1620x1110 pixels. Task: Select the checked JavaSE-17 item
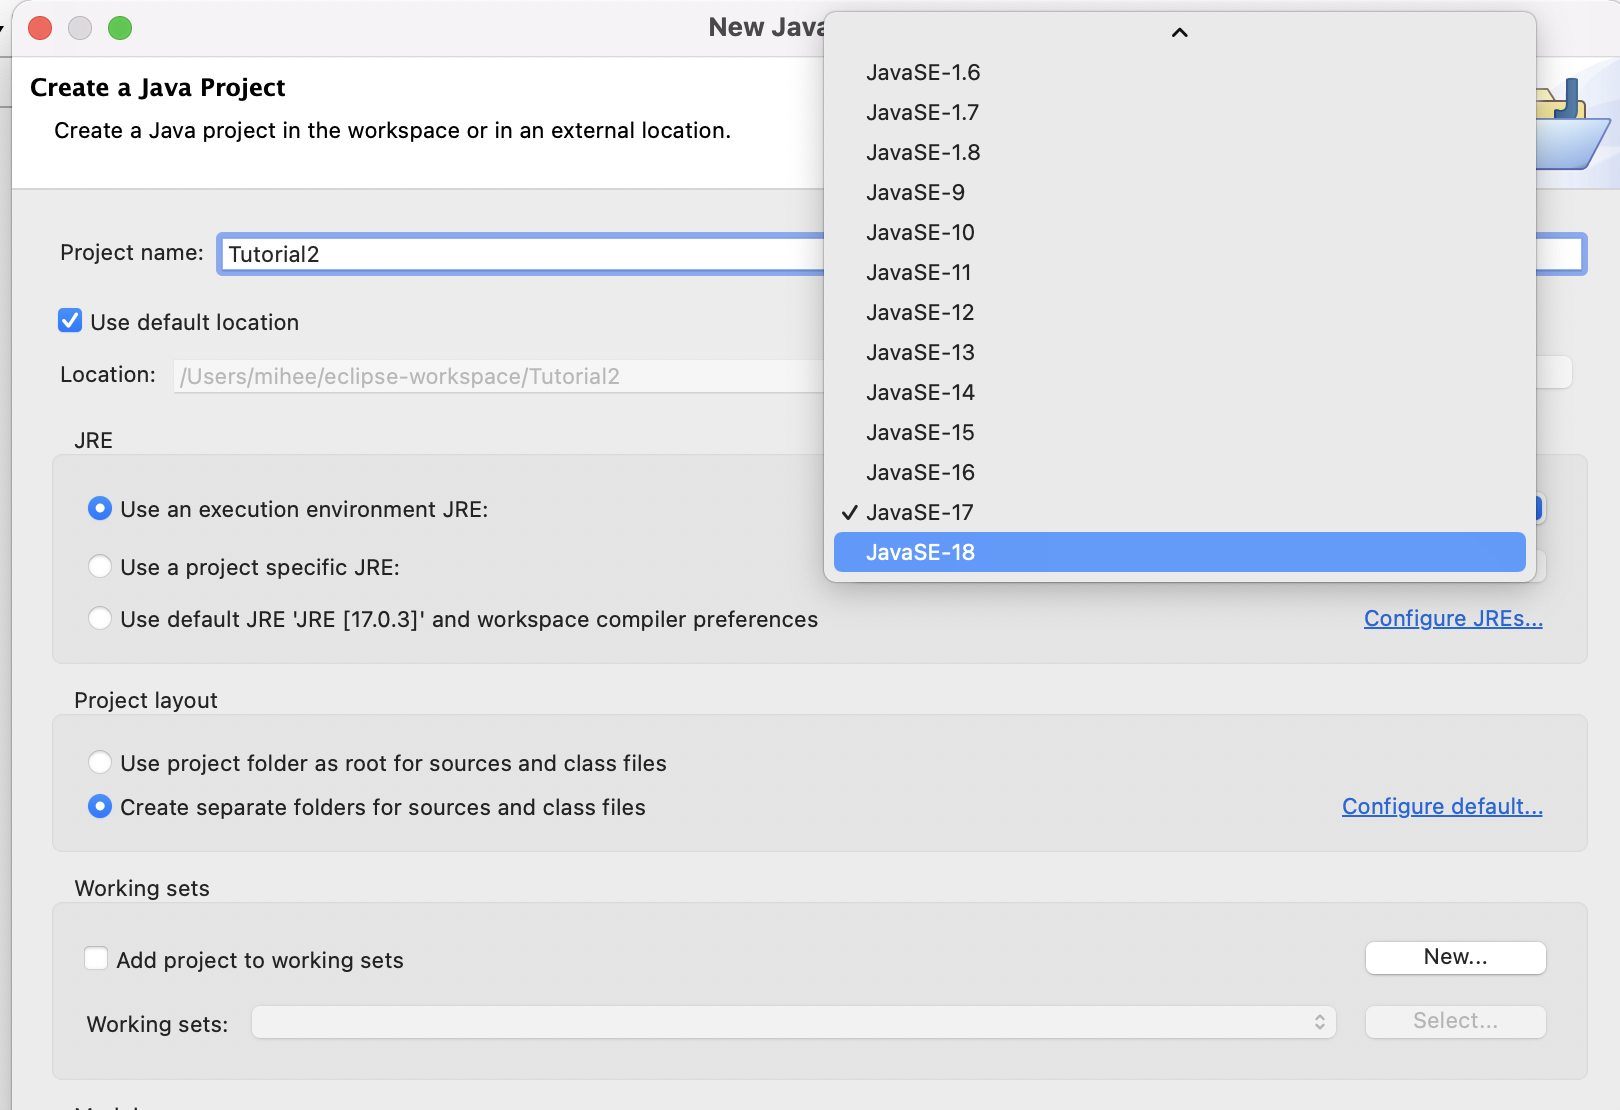click(1179, 512)
